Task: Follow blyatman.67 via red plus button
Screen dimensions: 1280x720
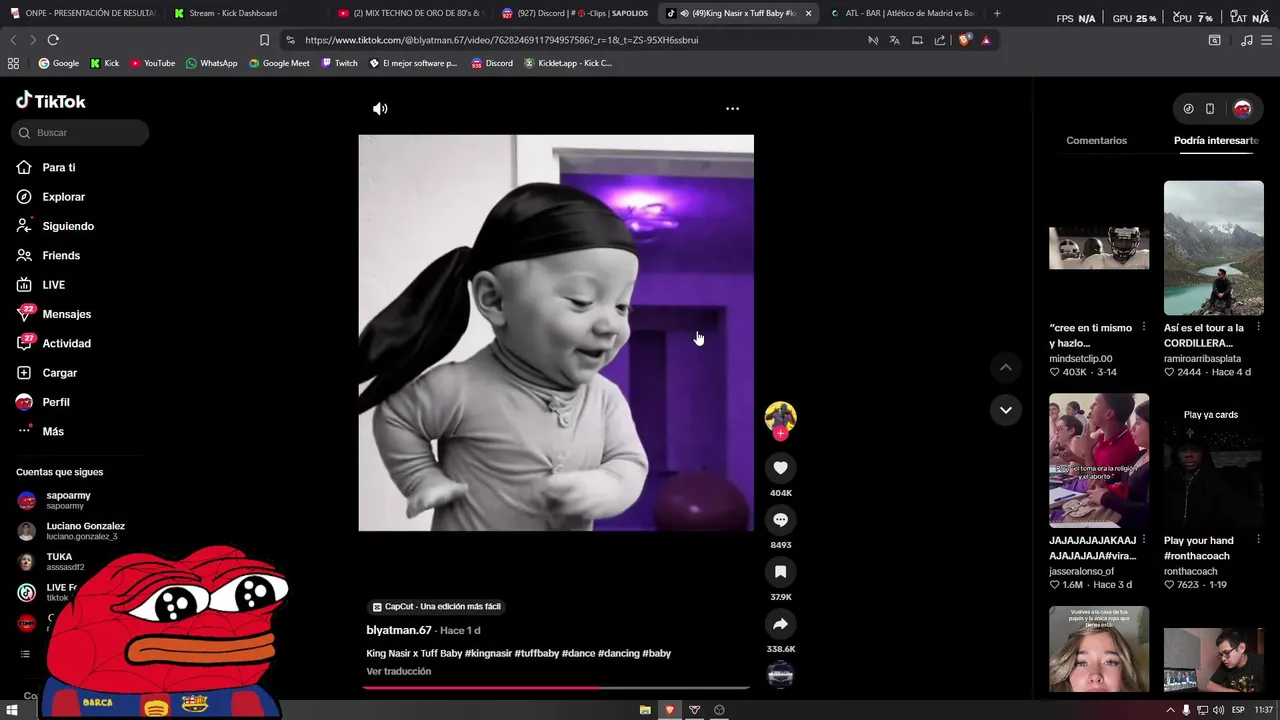Action: coord(780,433)
